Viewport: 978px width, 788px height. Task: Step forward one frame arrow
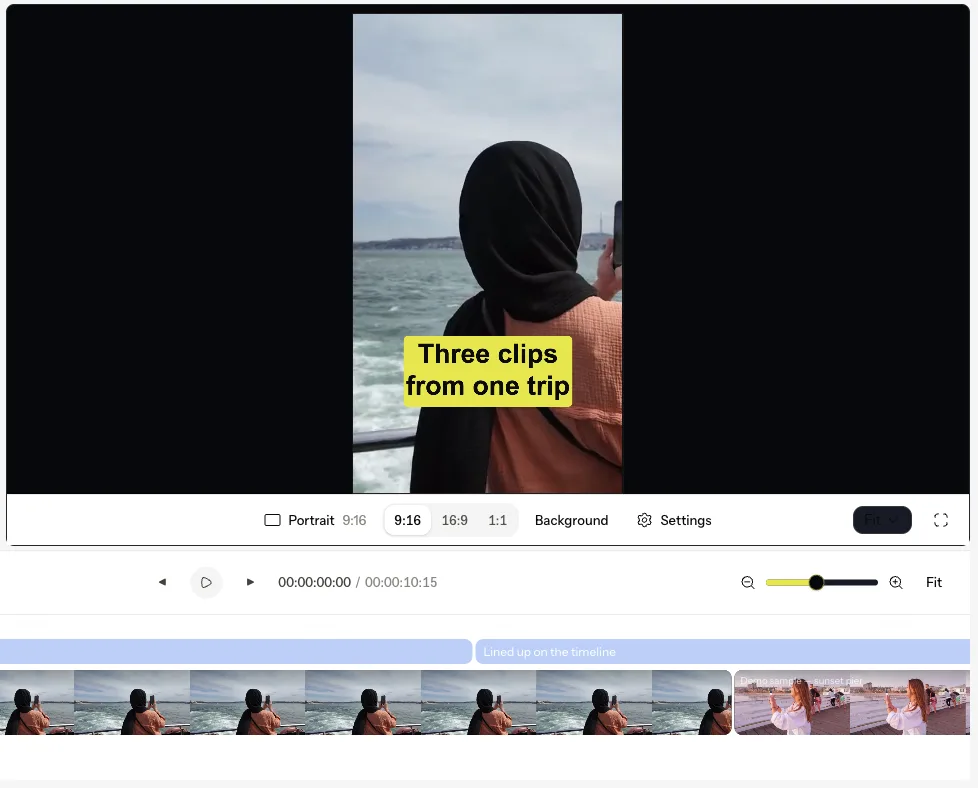(250, 582)
